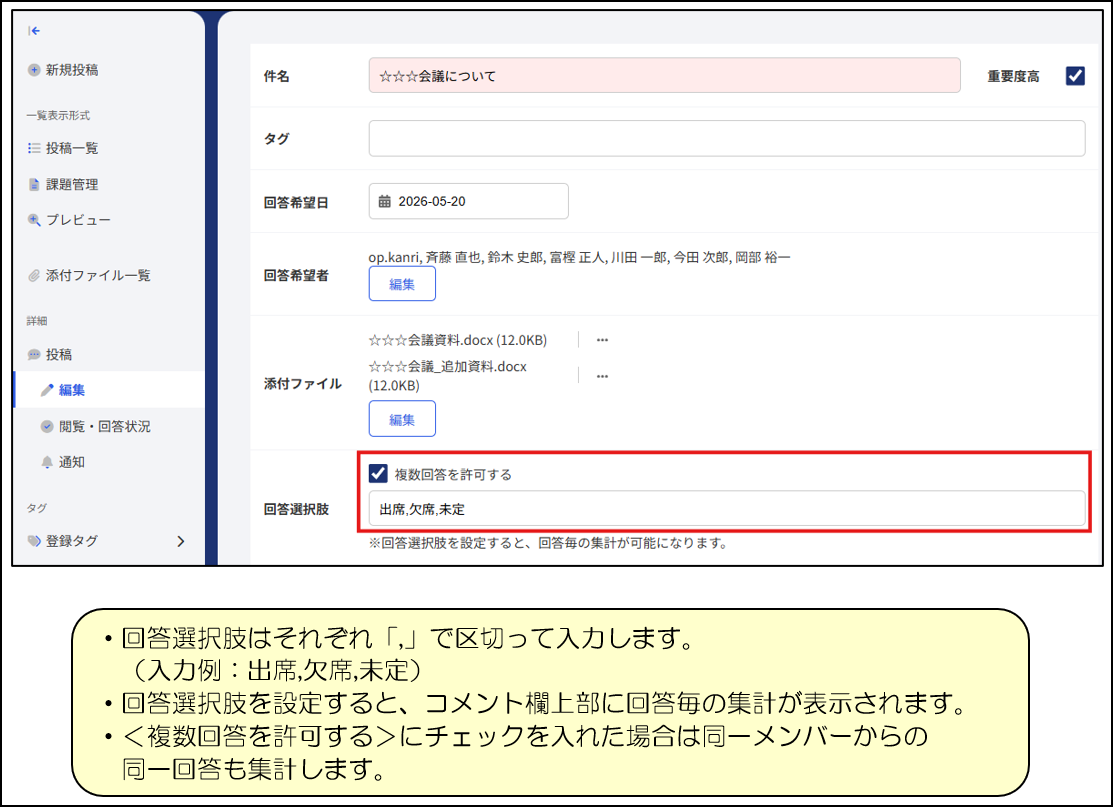The height and width of the screenshot is (807, 1113).
Task: Click the note text under 回答選択肢
Action: coord(548,543)
